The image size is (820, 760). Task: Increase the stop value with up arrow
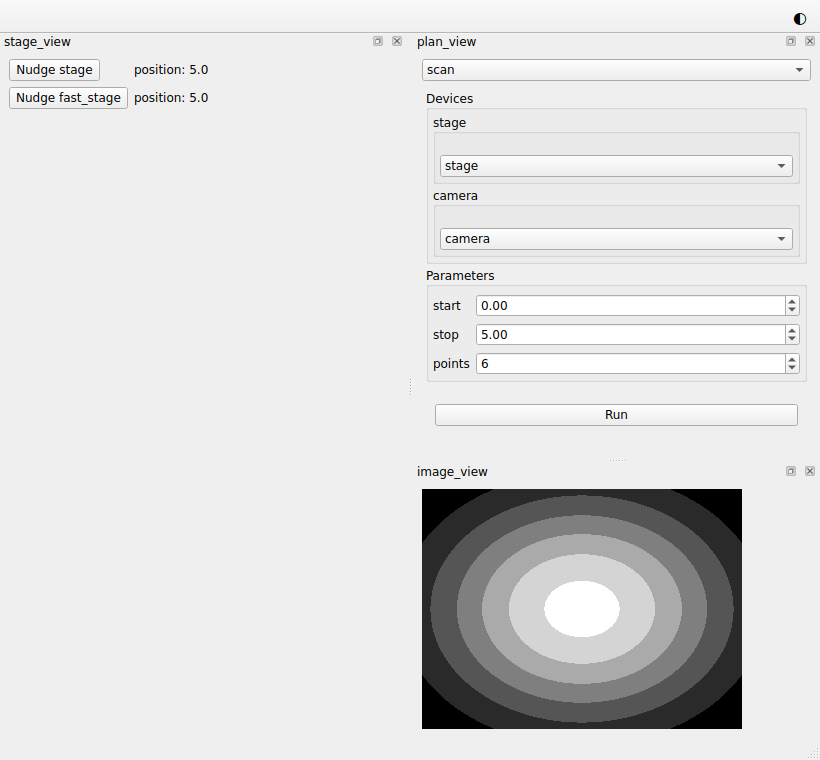click(792, 330)
